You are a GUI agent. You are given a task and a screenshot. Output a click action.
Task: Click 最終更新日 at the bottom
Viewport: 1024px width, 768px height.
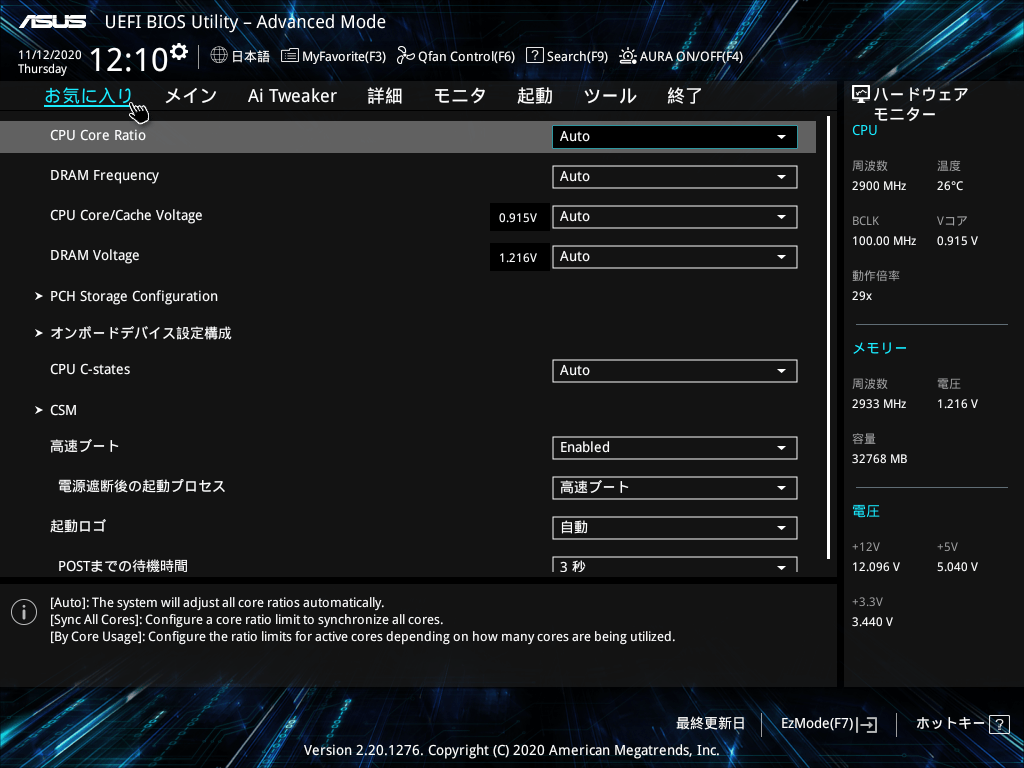[710, 723]
